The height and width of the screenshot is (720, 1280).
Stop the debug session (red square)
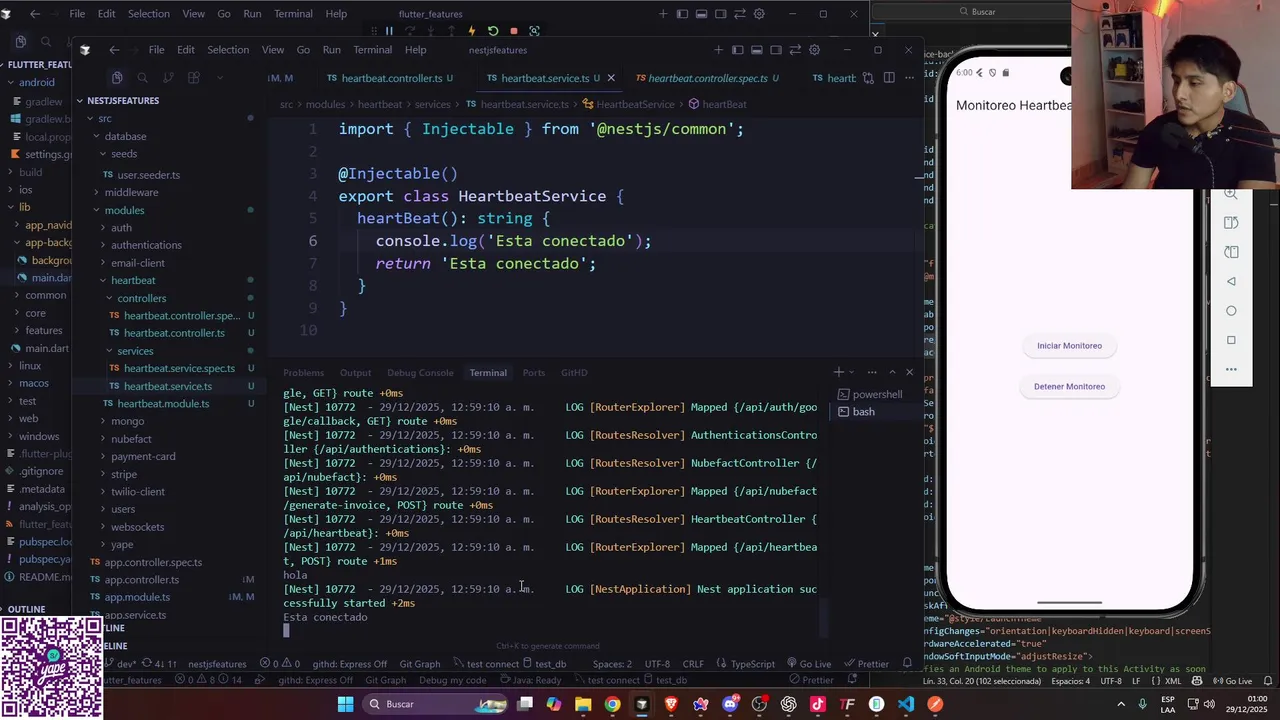(514, 31)
